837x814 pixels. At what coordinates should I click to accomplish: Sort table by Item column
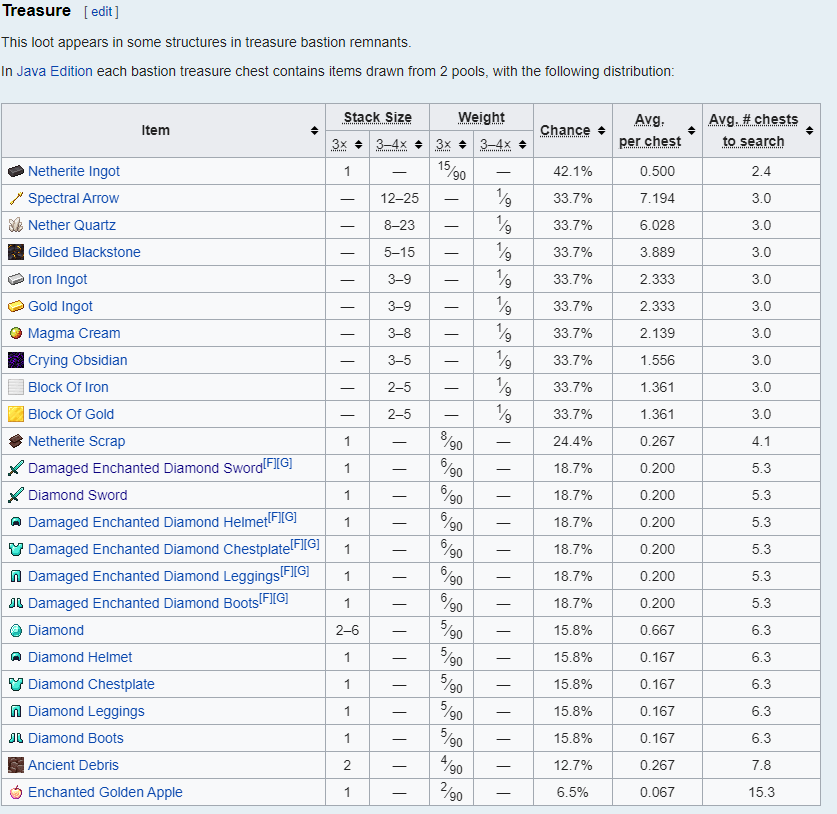coord(314,131)
